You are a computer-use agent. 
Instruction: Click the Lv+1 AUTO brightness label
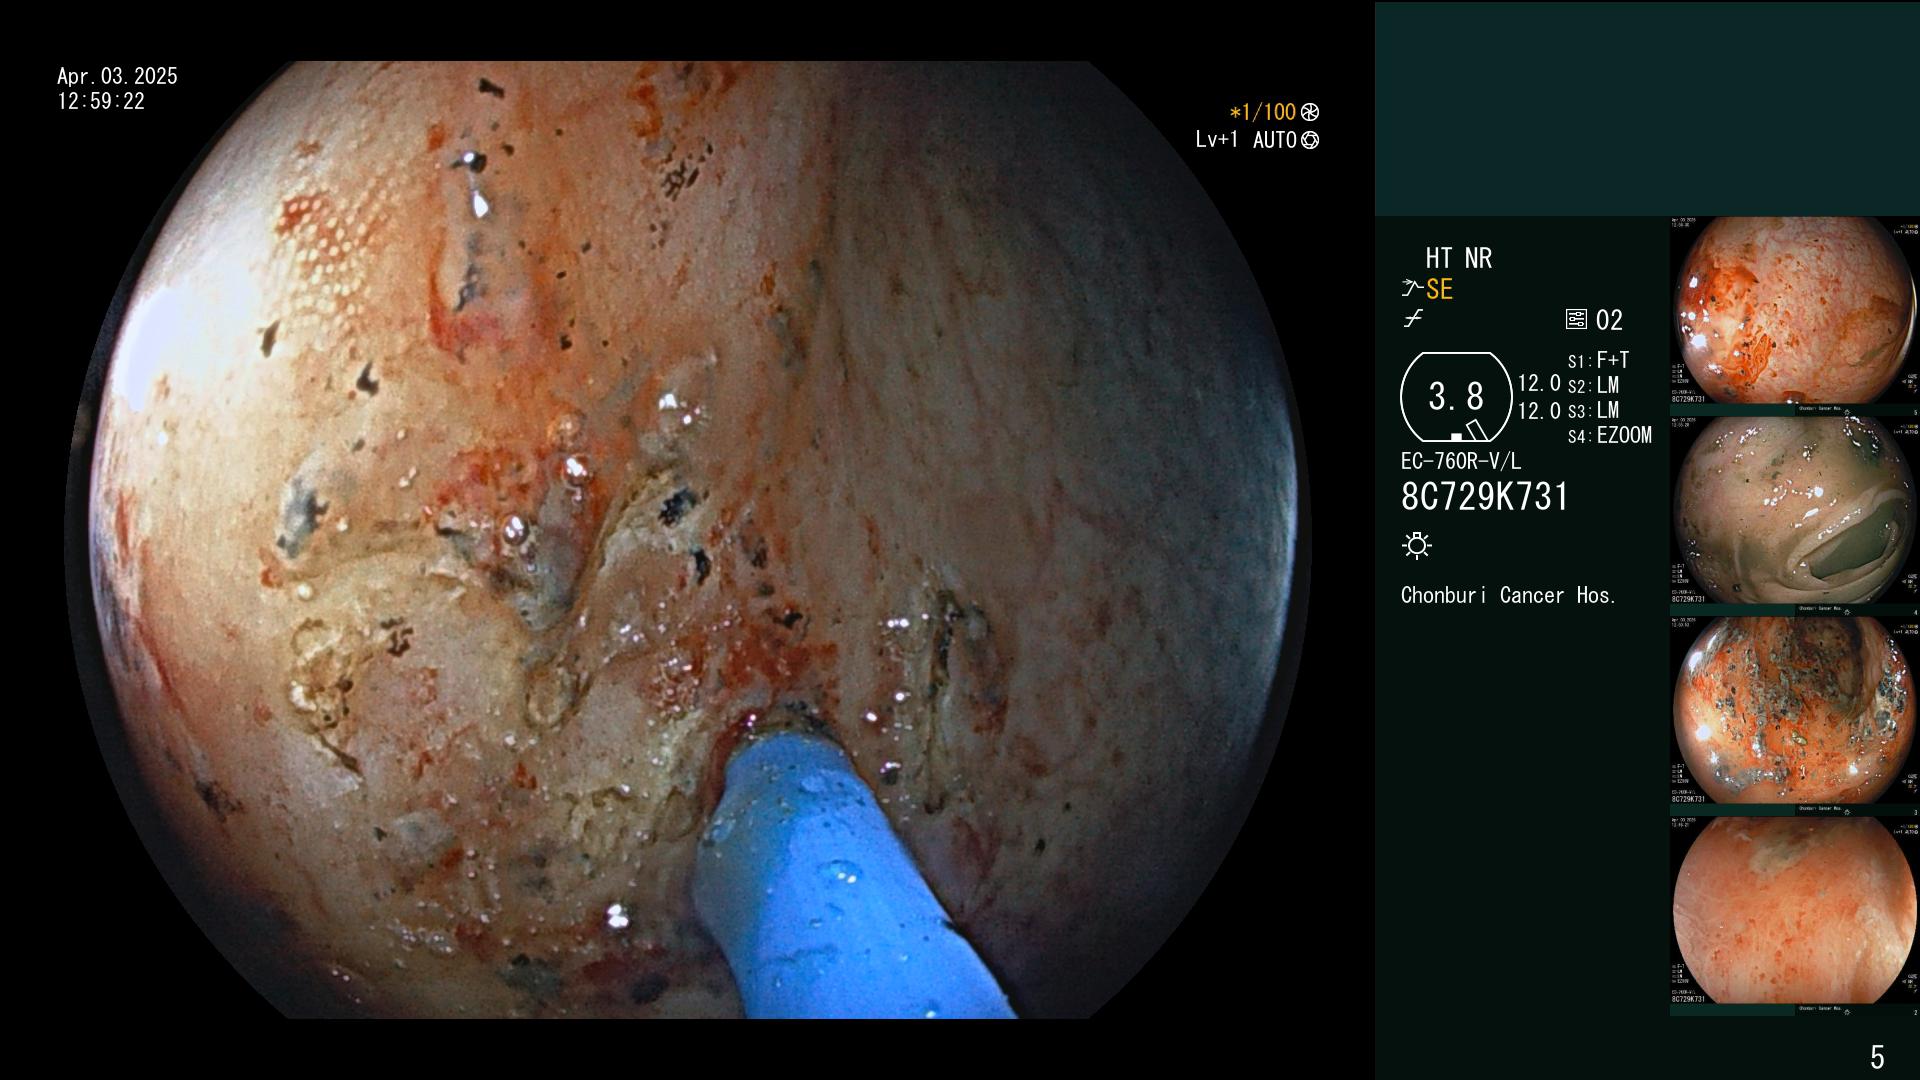[x=1246, y=141]
